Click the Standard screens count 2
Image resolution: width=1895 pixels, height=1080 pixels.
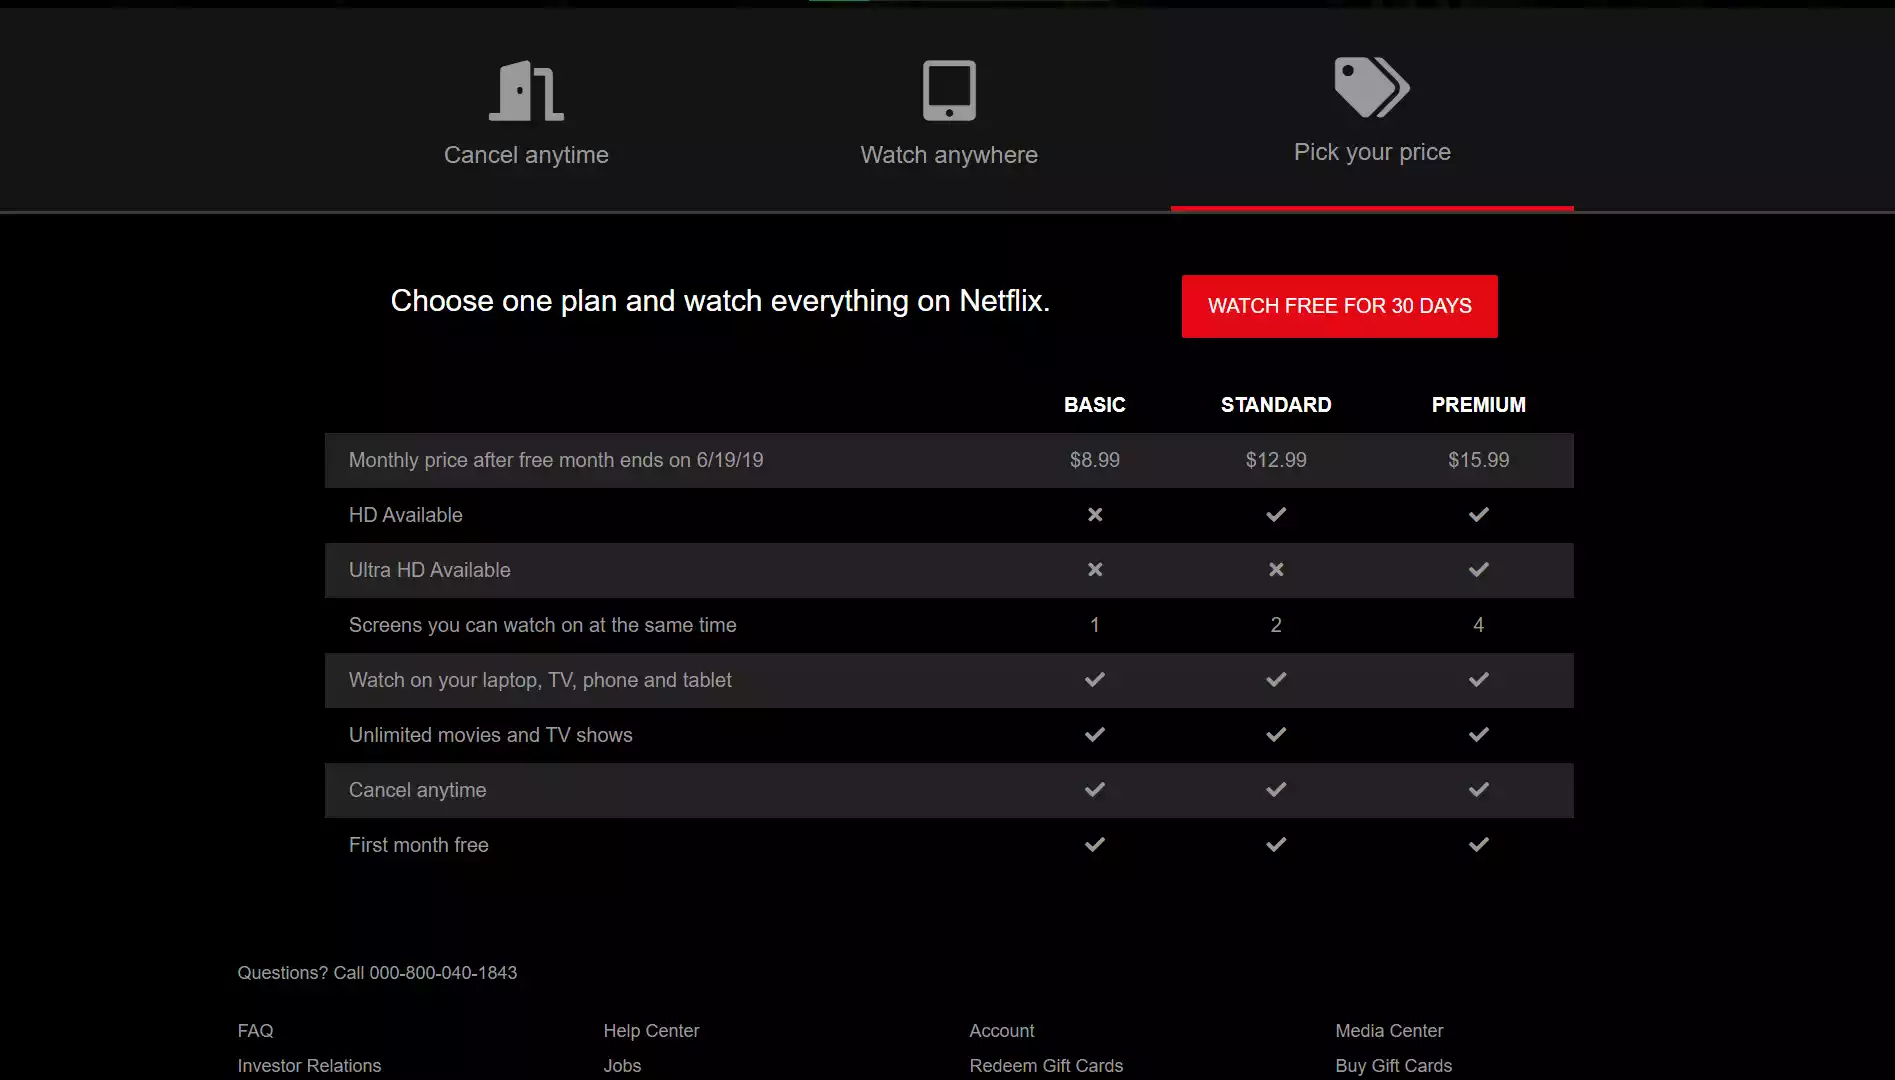pyautogui.click(x=1276, y=625)
